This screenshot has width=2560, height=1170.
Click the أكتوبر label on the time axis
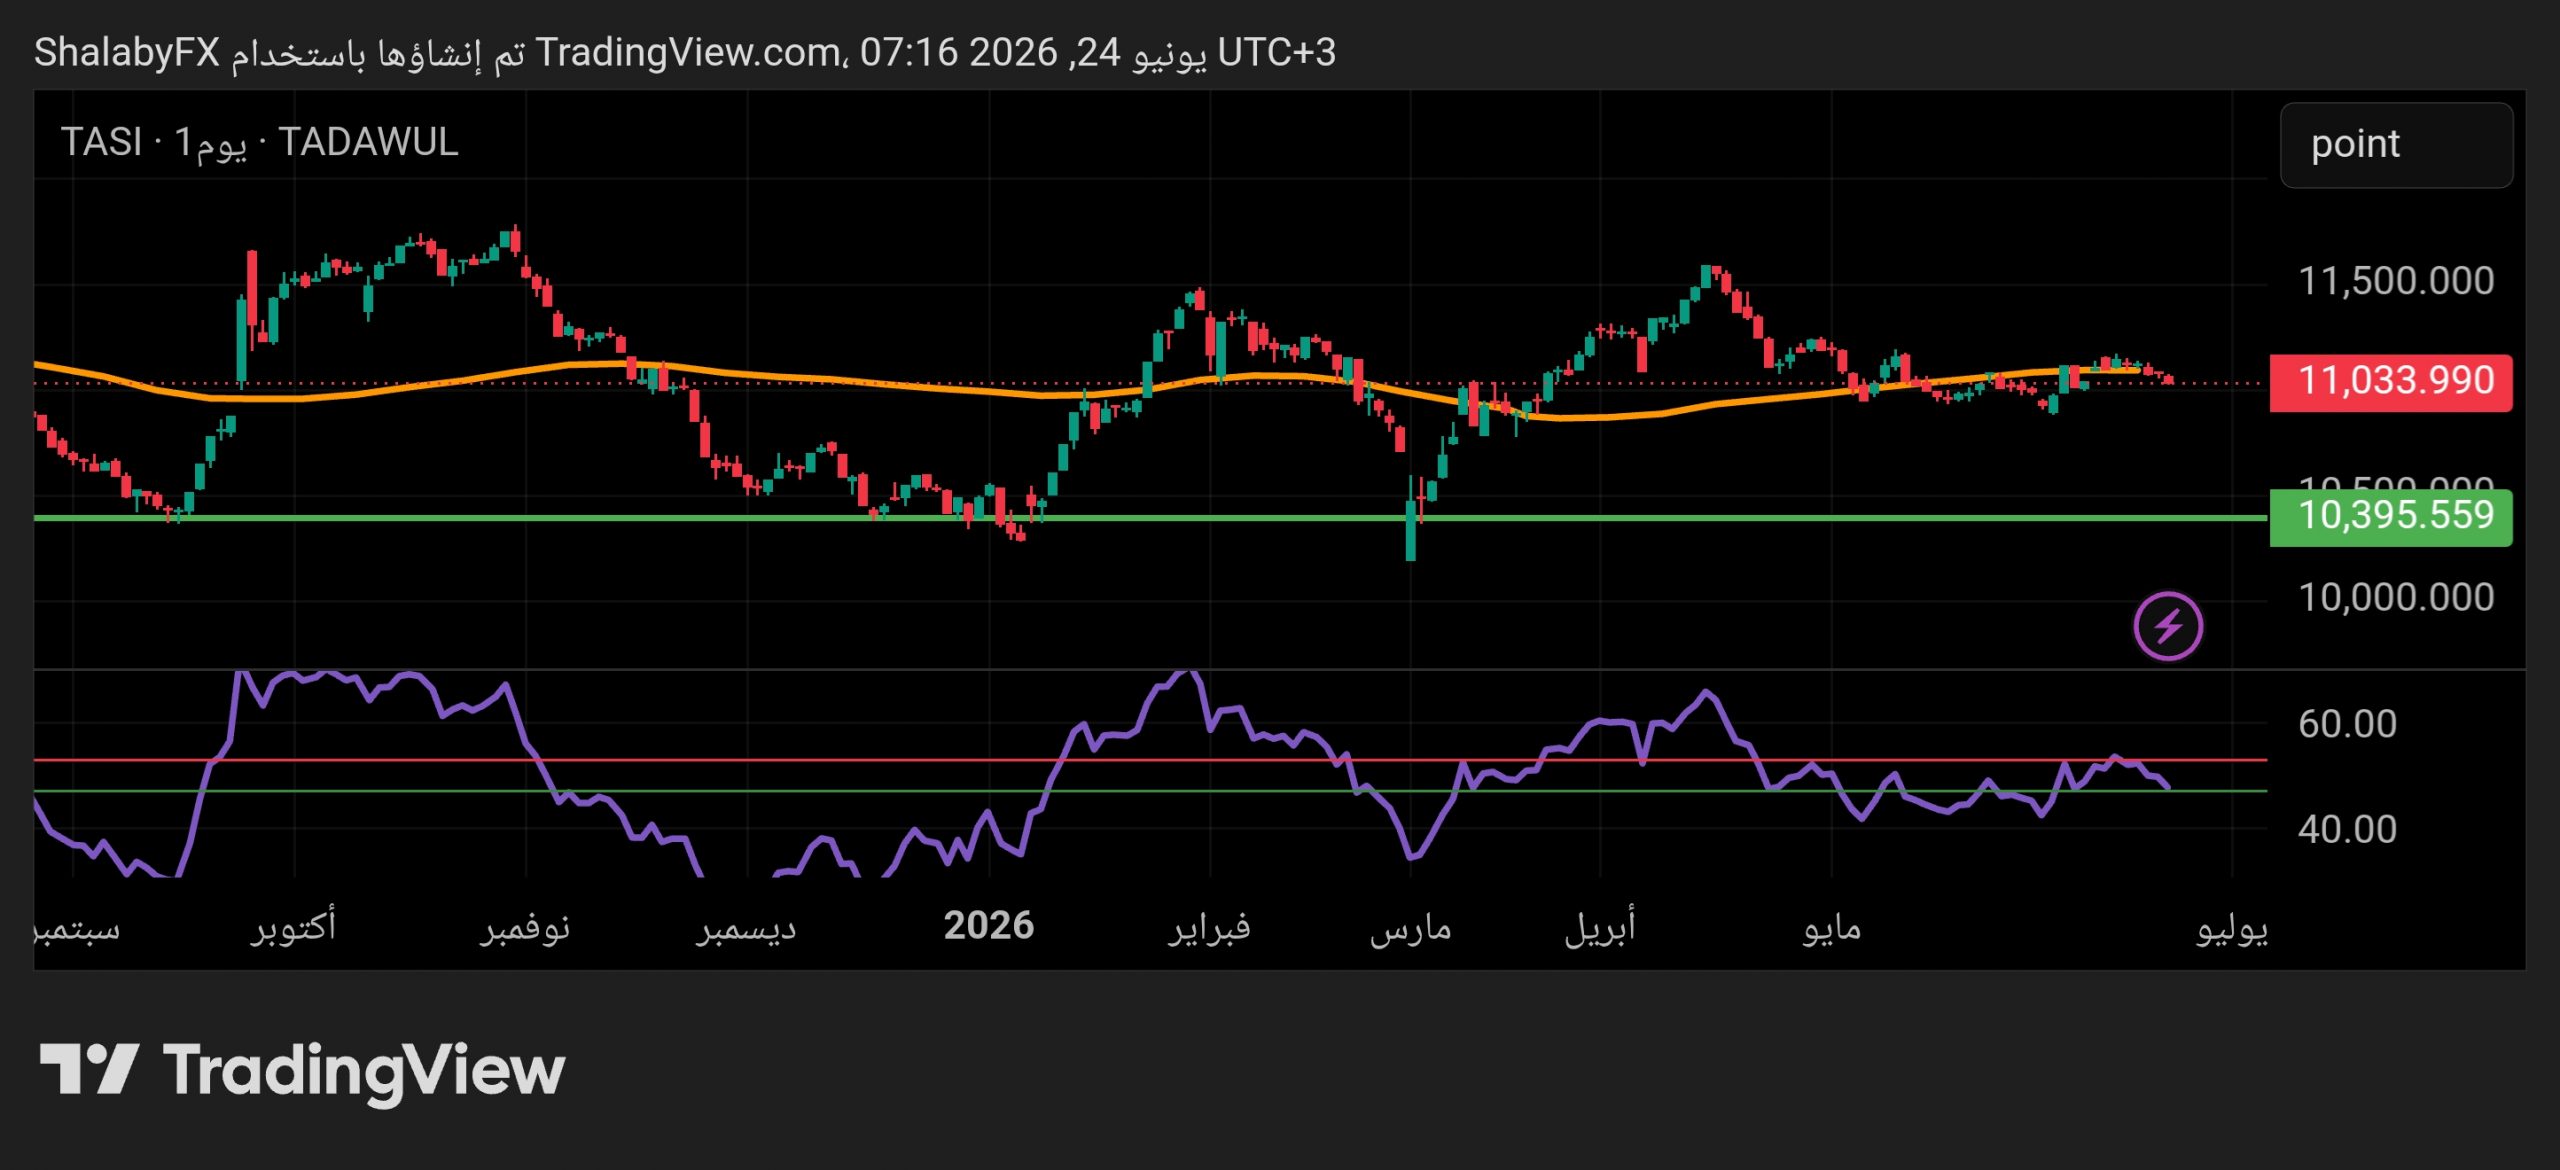pyautogui.click(x=293, y=927)
